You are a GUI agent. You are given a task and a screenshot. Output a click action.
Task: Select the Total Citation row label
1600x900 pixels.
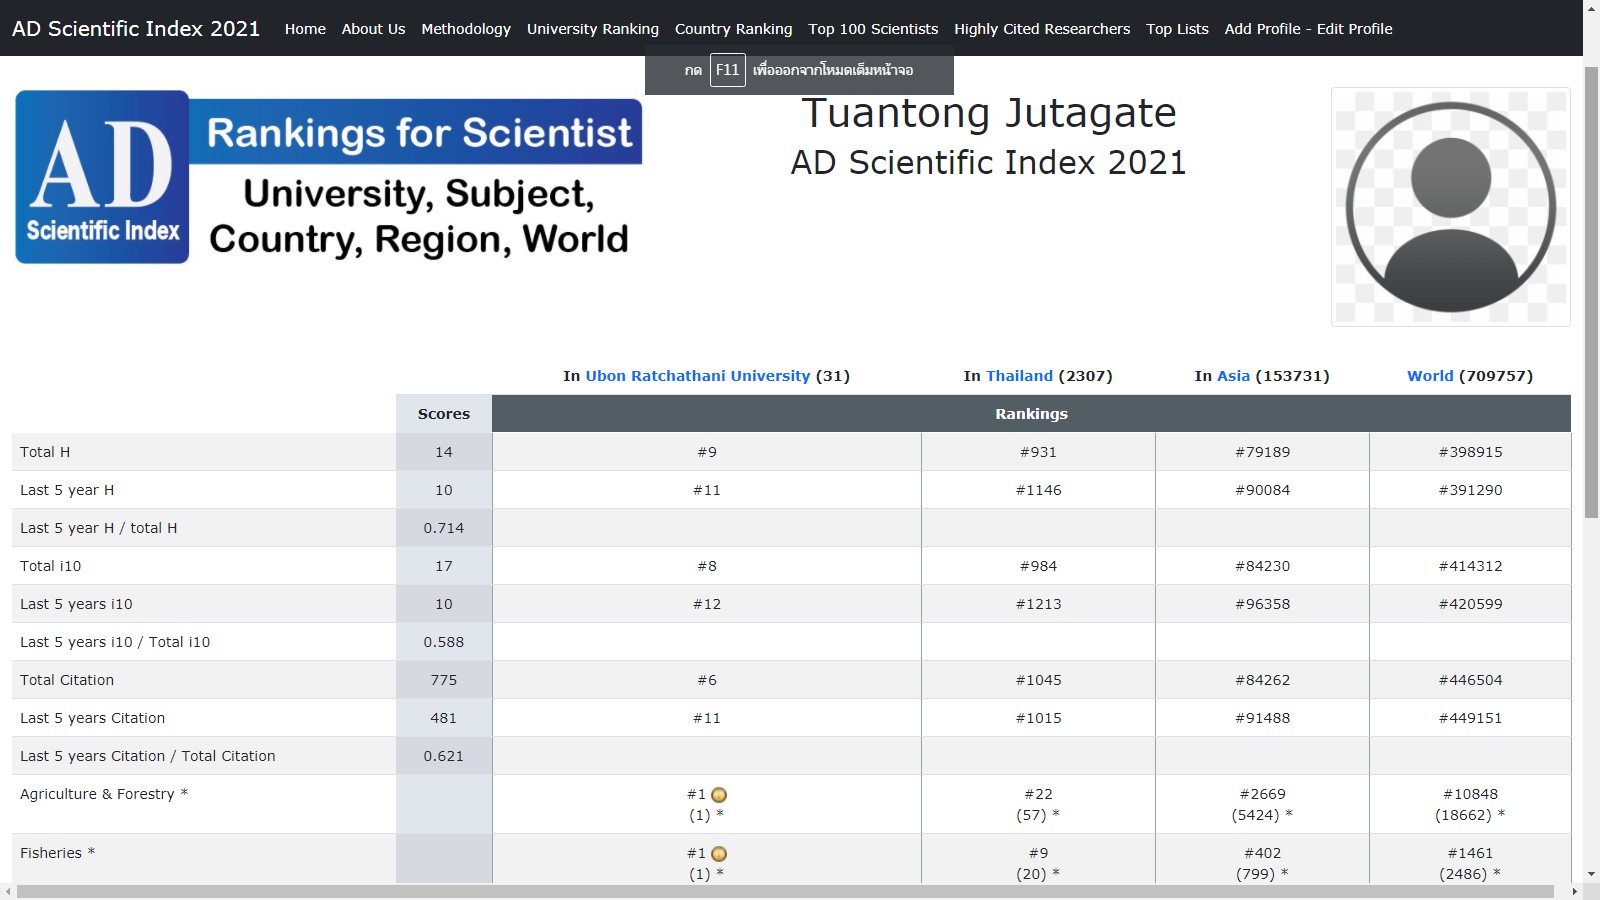pos(67,680)
